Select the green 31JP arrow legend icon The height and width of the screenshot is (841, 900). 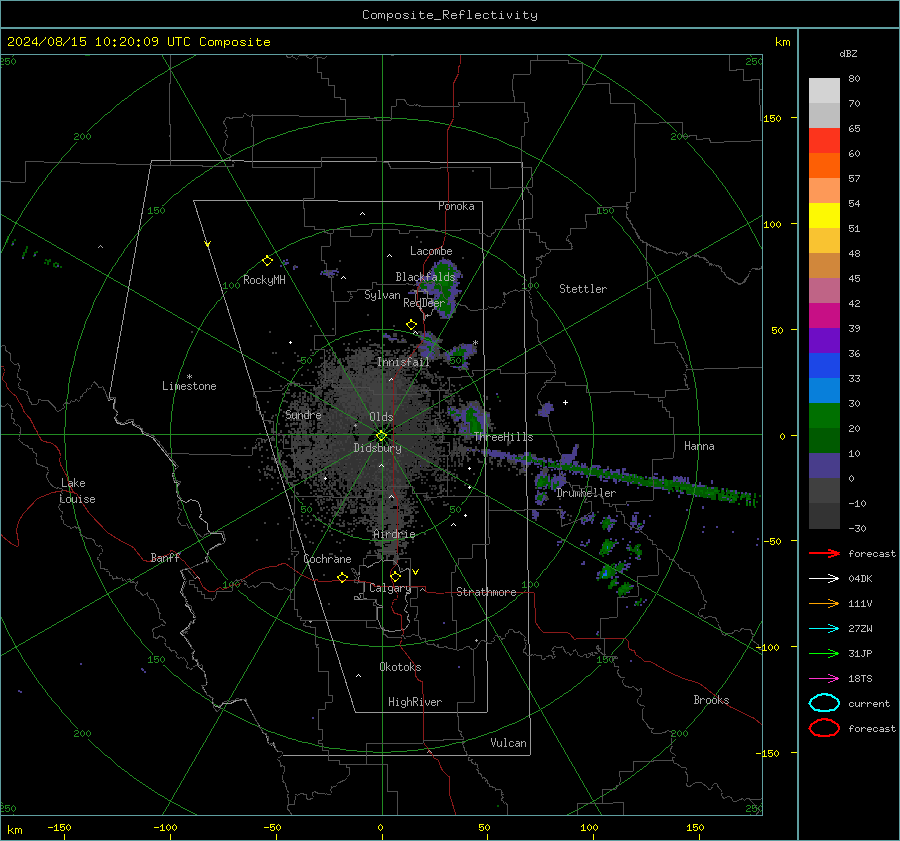click(x=824, y=653)
